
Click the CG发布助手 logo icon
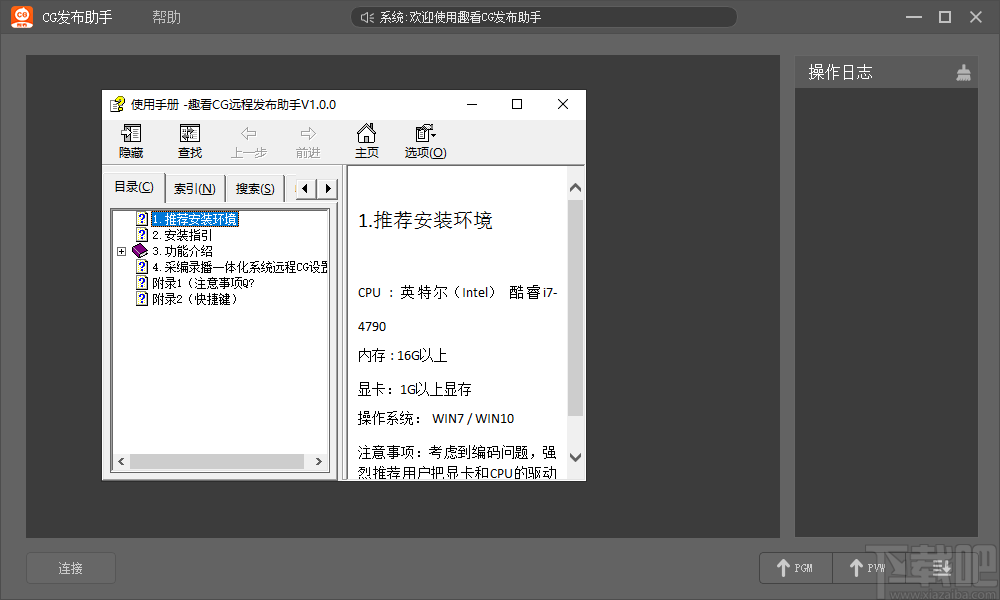(21, 16)
